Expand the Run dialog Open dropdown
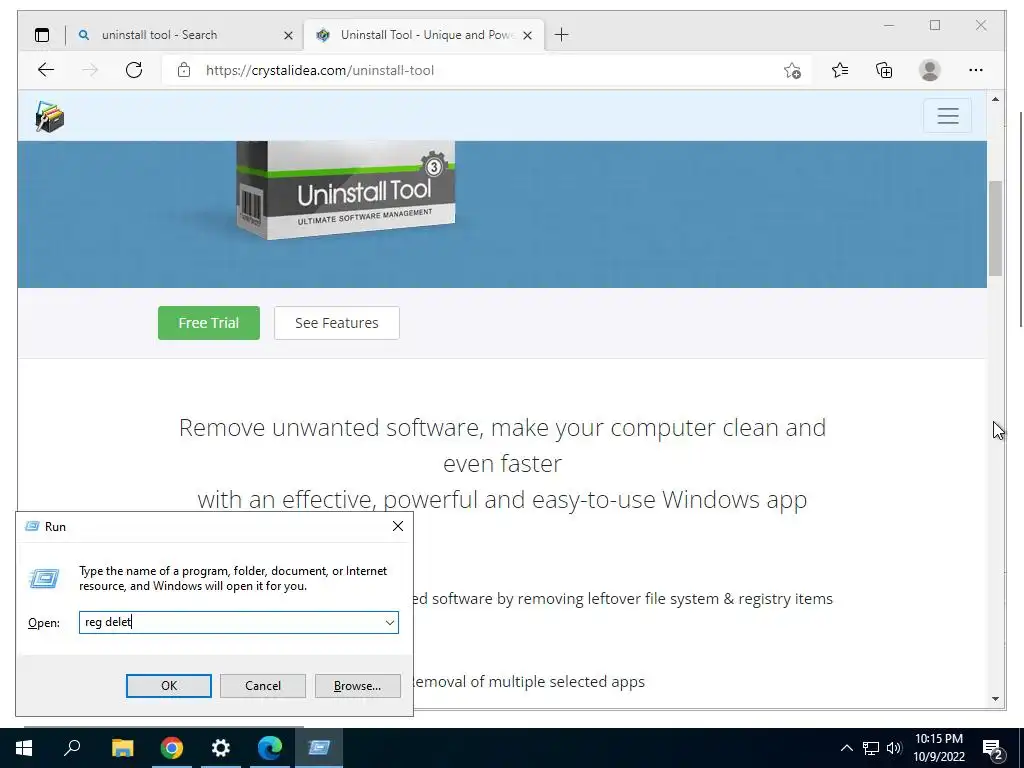 click(390, 622)
